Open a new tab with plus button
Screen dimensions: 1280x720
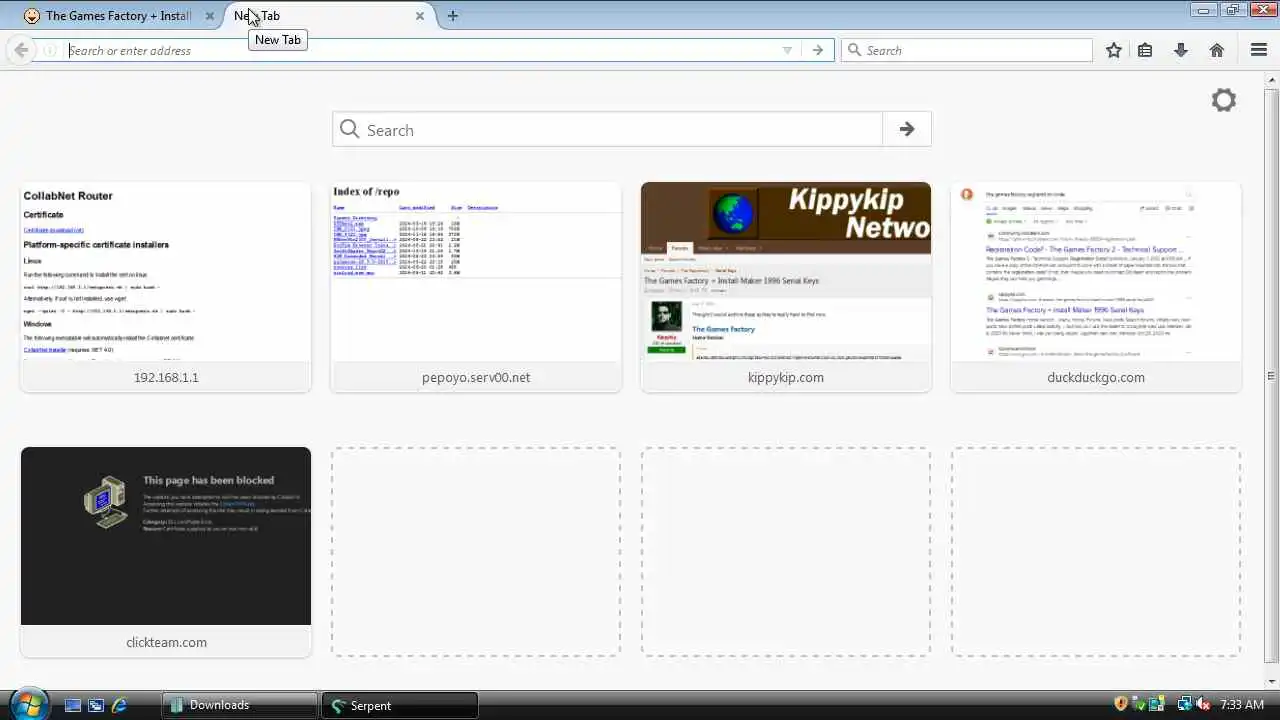pyautogui.click(x=453, y=16)
